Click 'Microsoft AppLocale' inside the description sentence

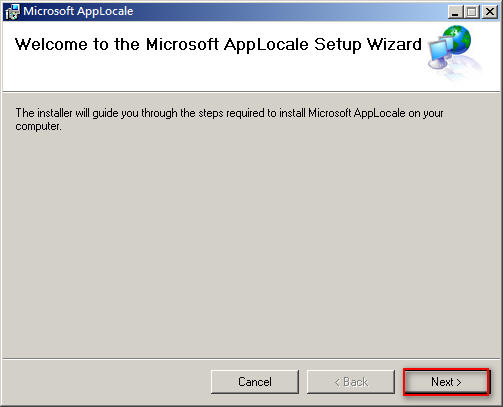point(357,113)
